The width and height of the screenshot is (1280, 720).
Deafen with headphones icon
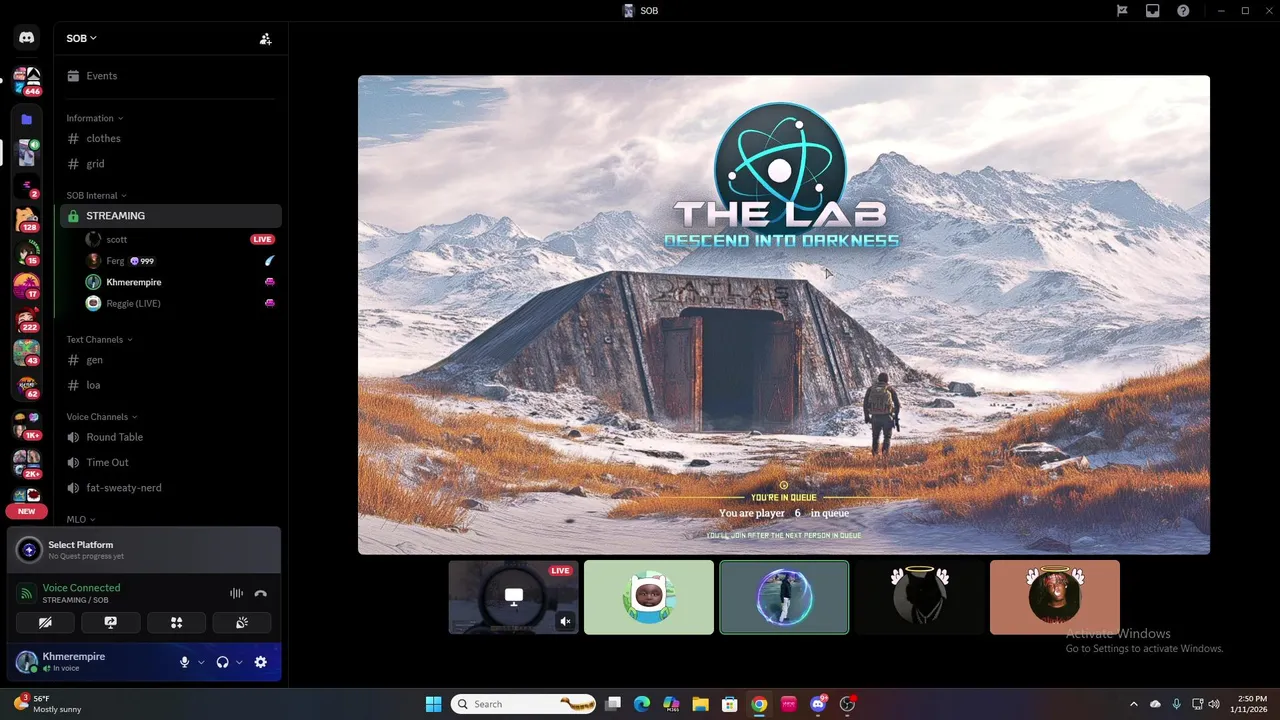click(222, 662)
